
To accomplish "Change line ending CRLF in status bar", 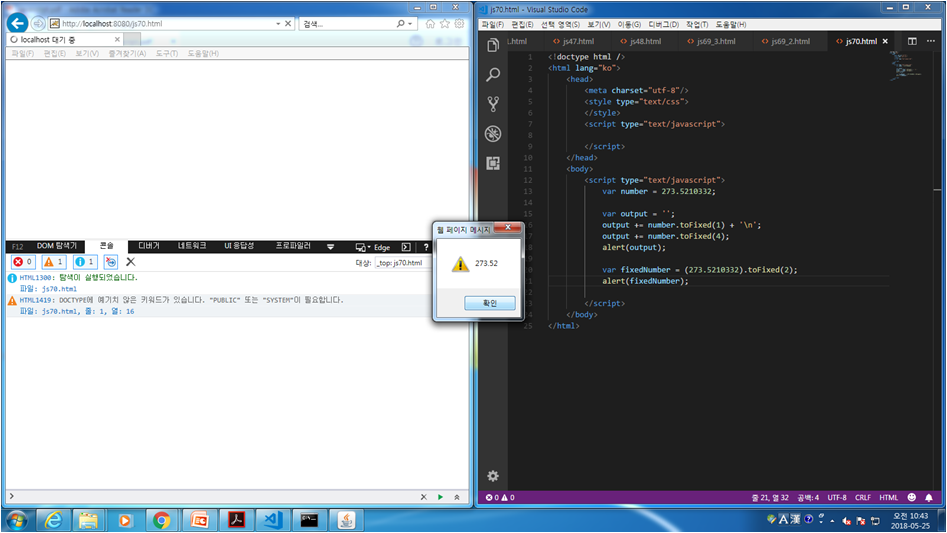I will [863, 497].
